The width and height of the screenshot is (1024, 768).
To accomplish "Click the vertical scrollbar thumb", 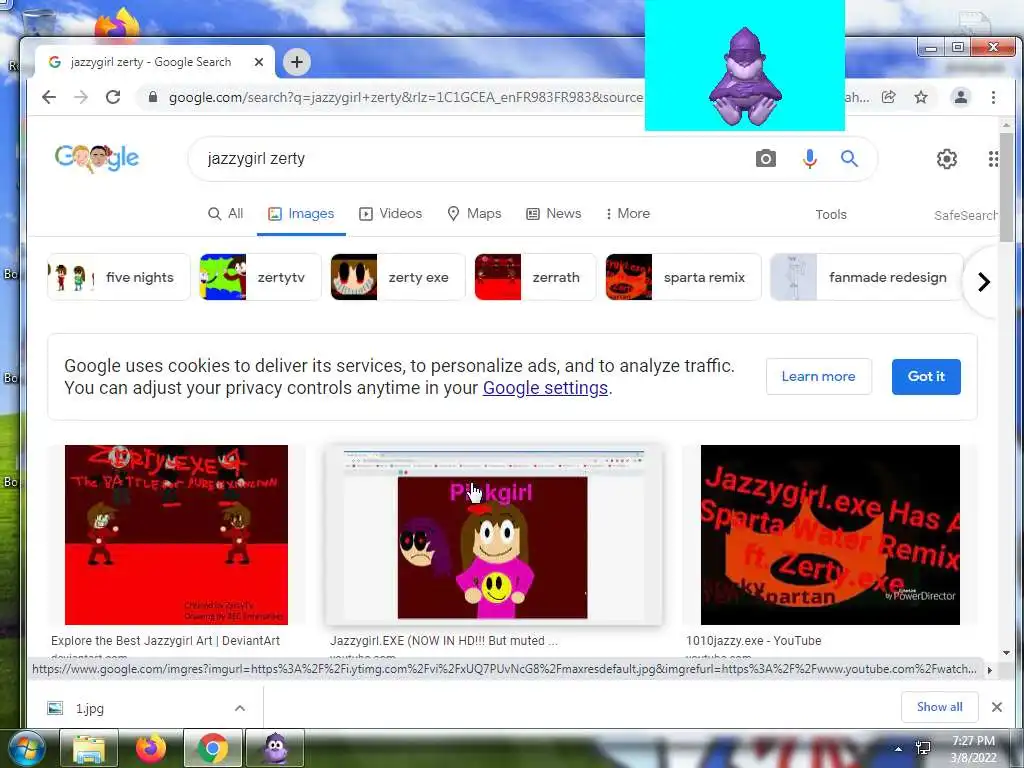I will point(1006,186).
